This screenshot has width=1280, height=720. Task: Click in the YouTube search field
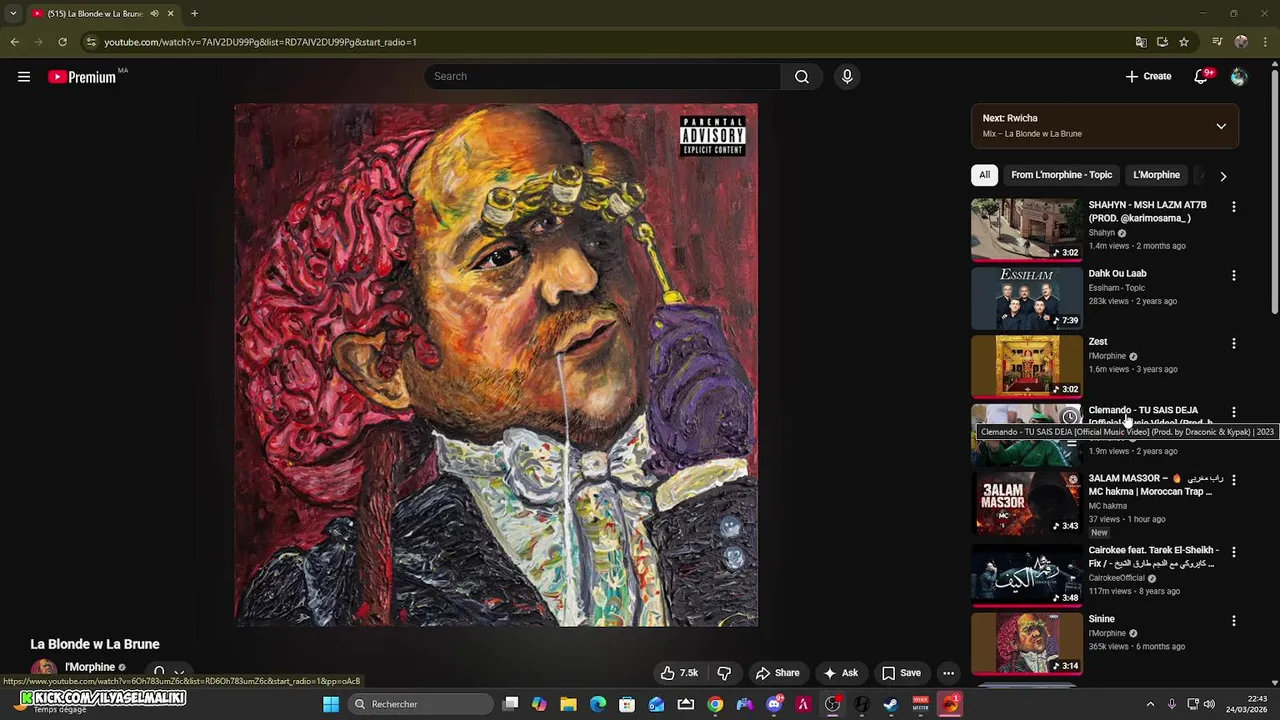605,77
